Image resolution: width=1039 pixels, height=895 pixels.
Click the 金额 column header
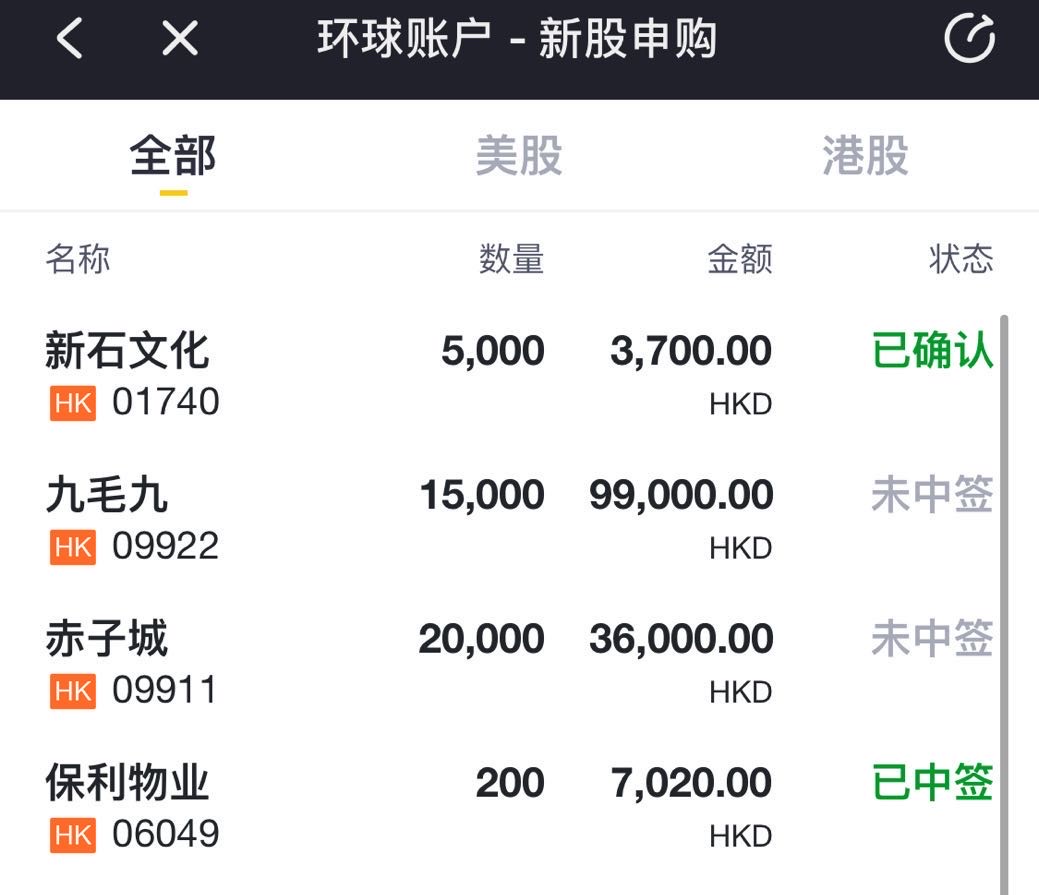click(740, 258)
